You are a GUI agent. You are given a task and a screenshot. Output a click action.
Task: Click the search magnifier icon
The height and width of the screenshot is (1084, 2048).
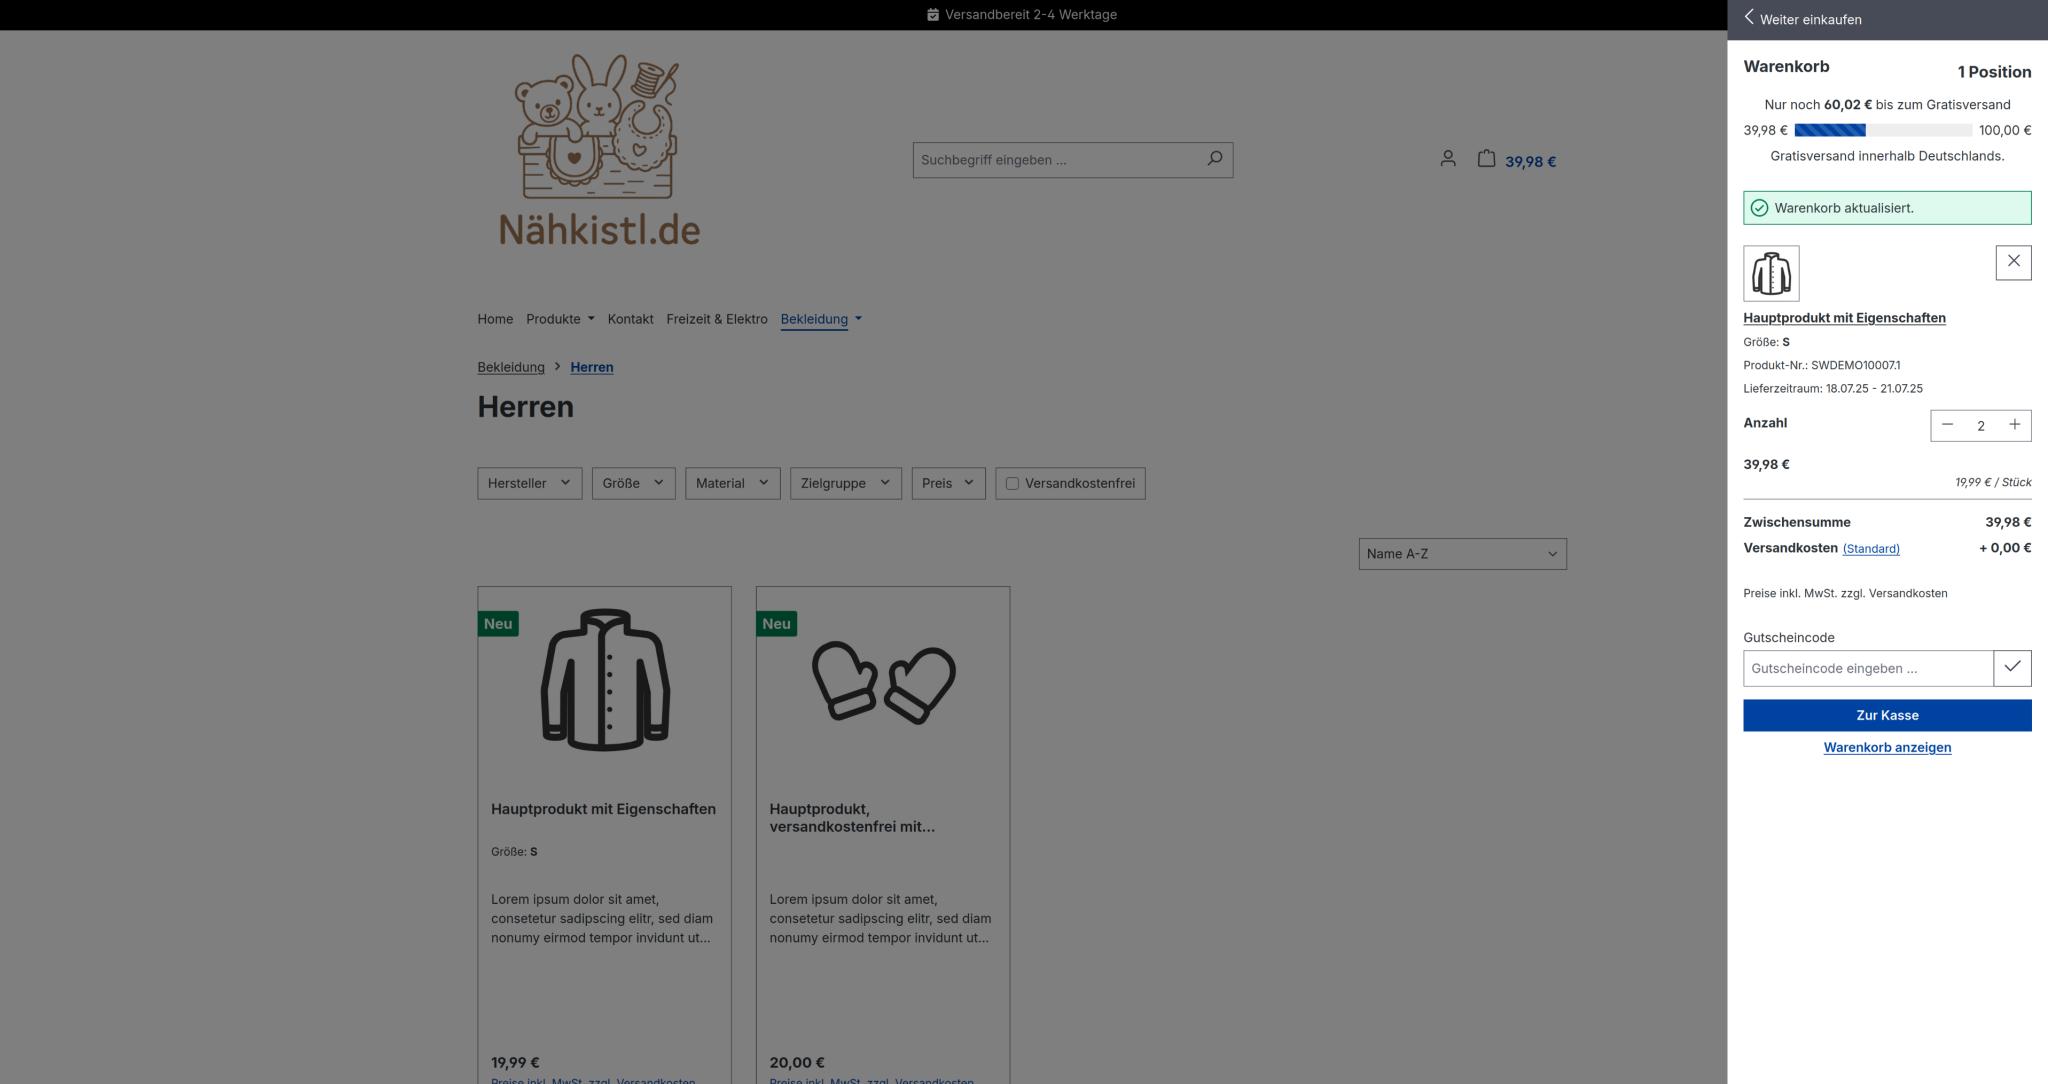1214,159
